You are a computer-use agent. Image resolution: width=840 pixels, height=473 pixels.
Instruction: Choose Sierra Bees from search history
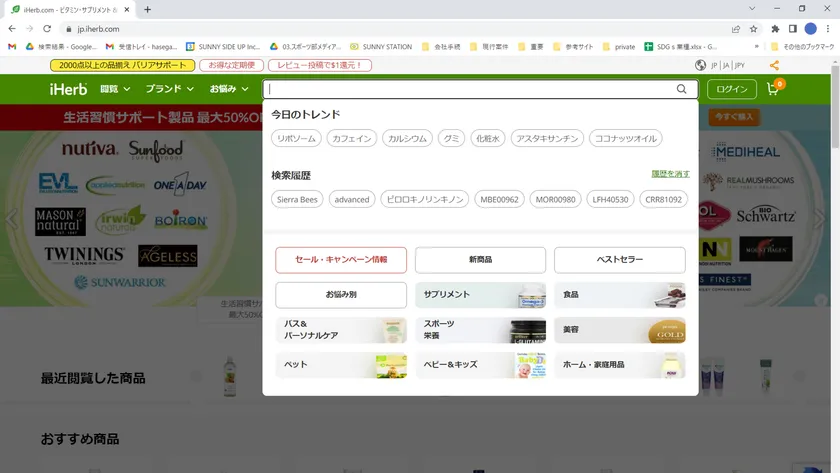click(297, 199)
